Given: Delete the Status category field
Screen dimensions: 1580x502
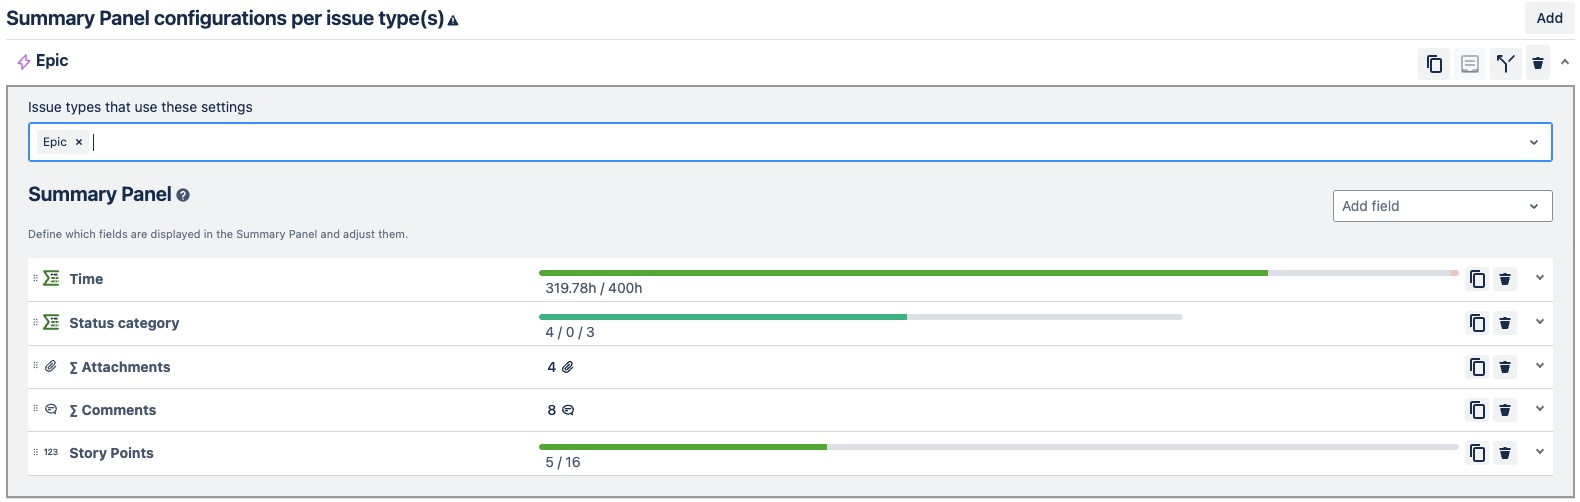Looking at the screenshot, I should click(1505, 323).
